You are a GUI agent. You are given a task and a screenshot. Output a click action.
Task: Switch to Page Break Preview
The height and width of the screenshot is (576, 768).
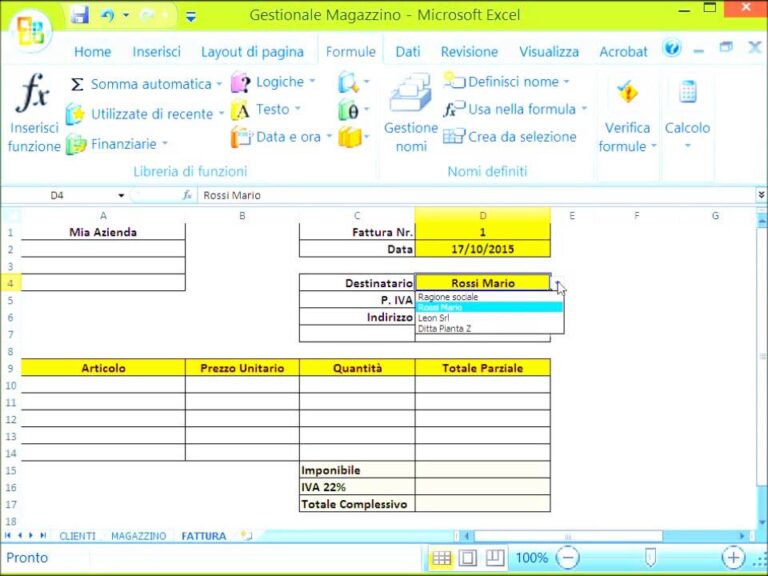(x=495, y=557)
